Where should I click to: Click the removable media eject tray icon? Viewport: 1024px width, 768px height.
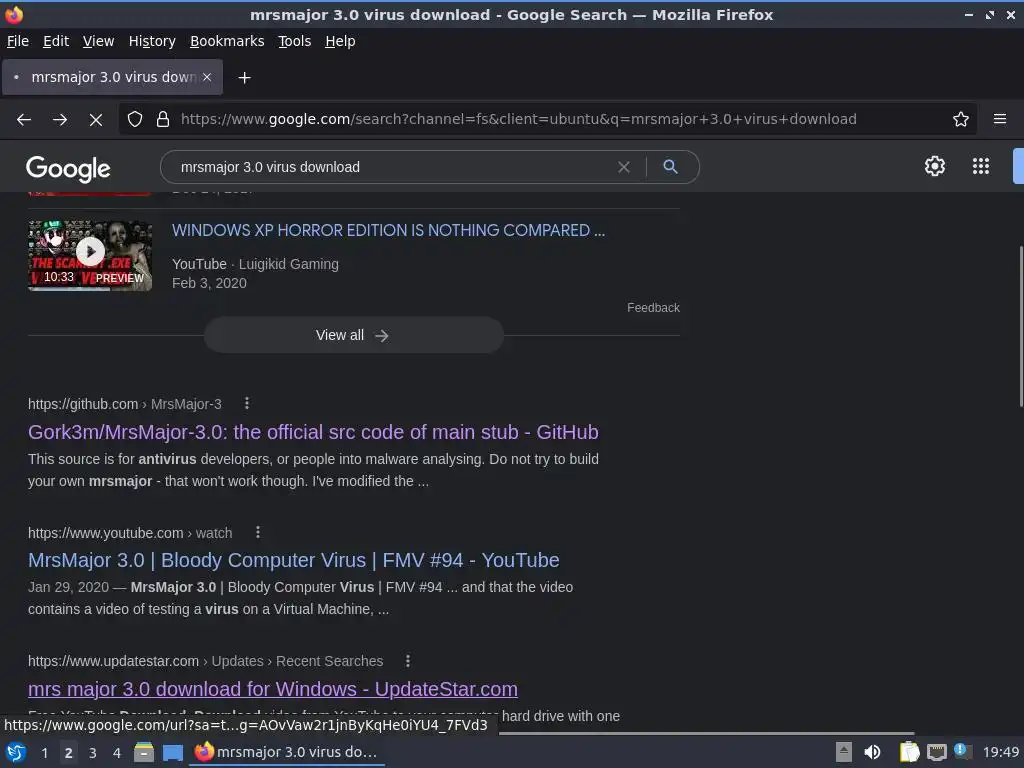point(844,752)
